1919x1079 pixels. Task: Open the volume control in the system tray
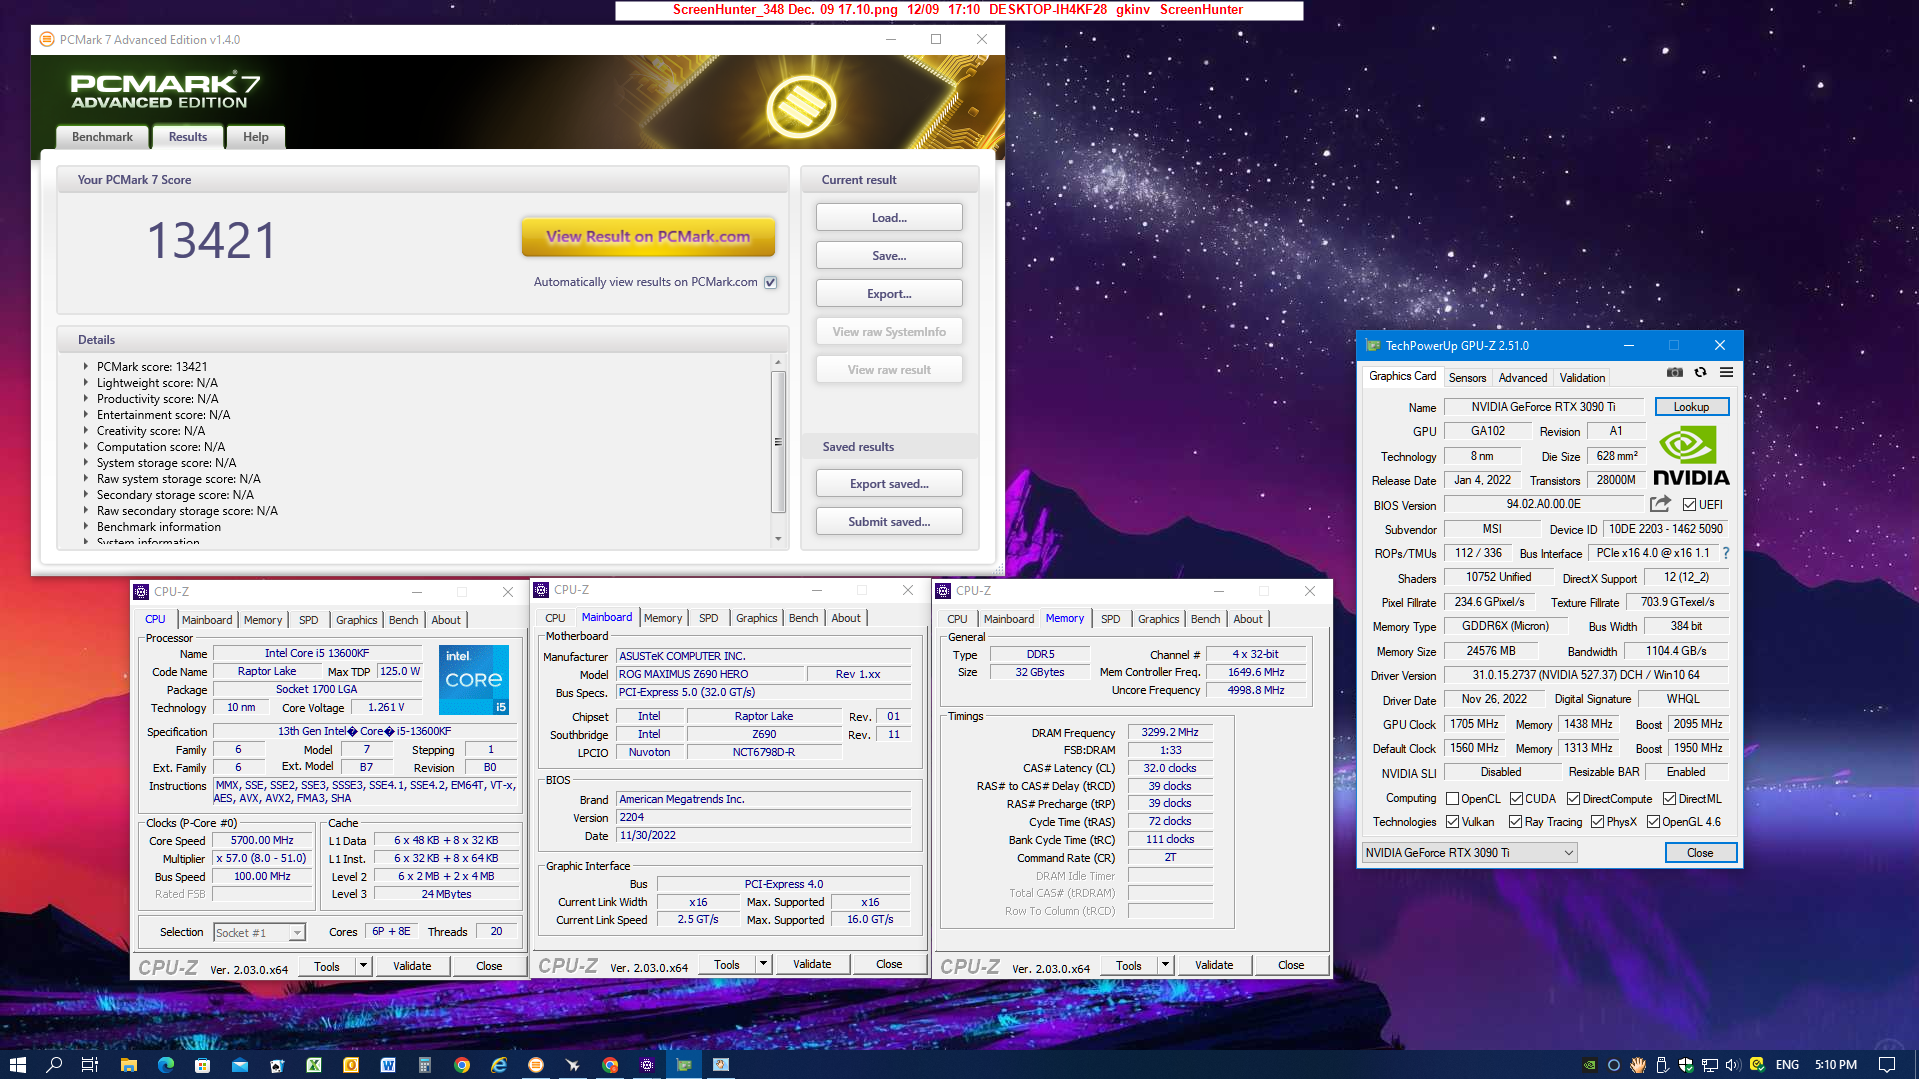point(1733,1065)
